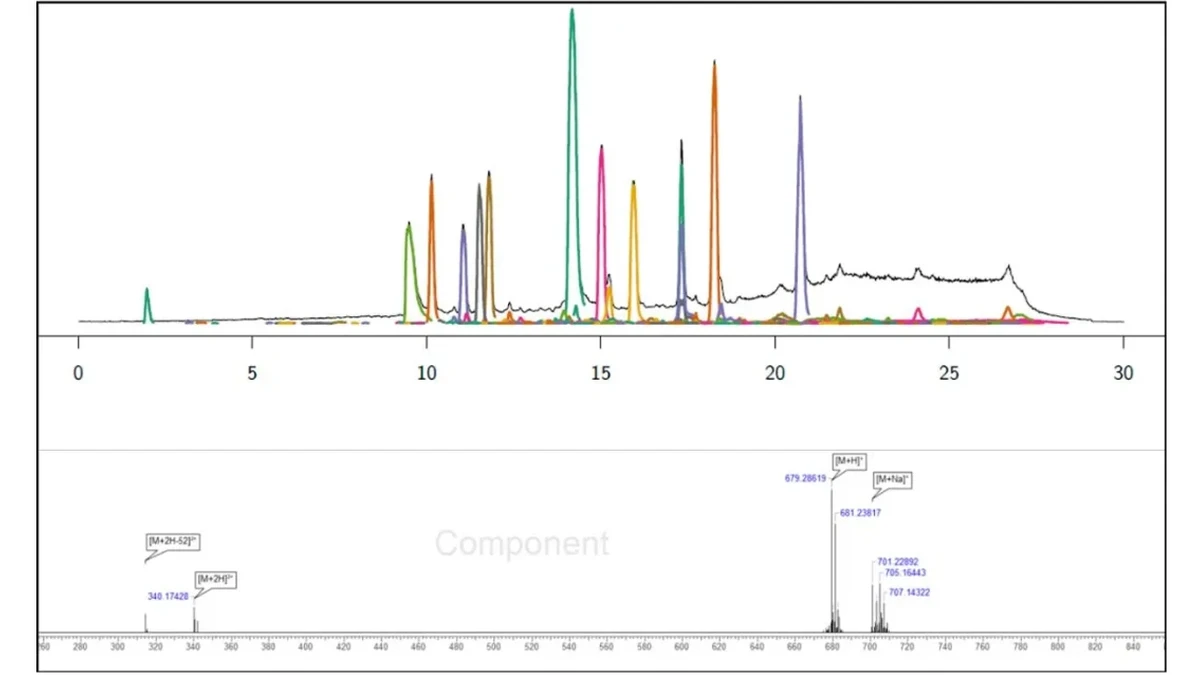The image size is (1200, 675).
Task: Select the 705.16443 m/z value
Action: 906,573
